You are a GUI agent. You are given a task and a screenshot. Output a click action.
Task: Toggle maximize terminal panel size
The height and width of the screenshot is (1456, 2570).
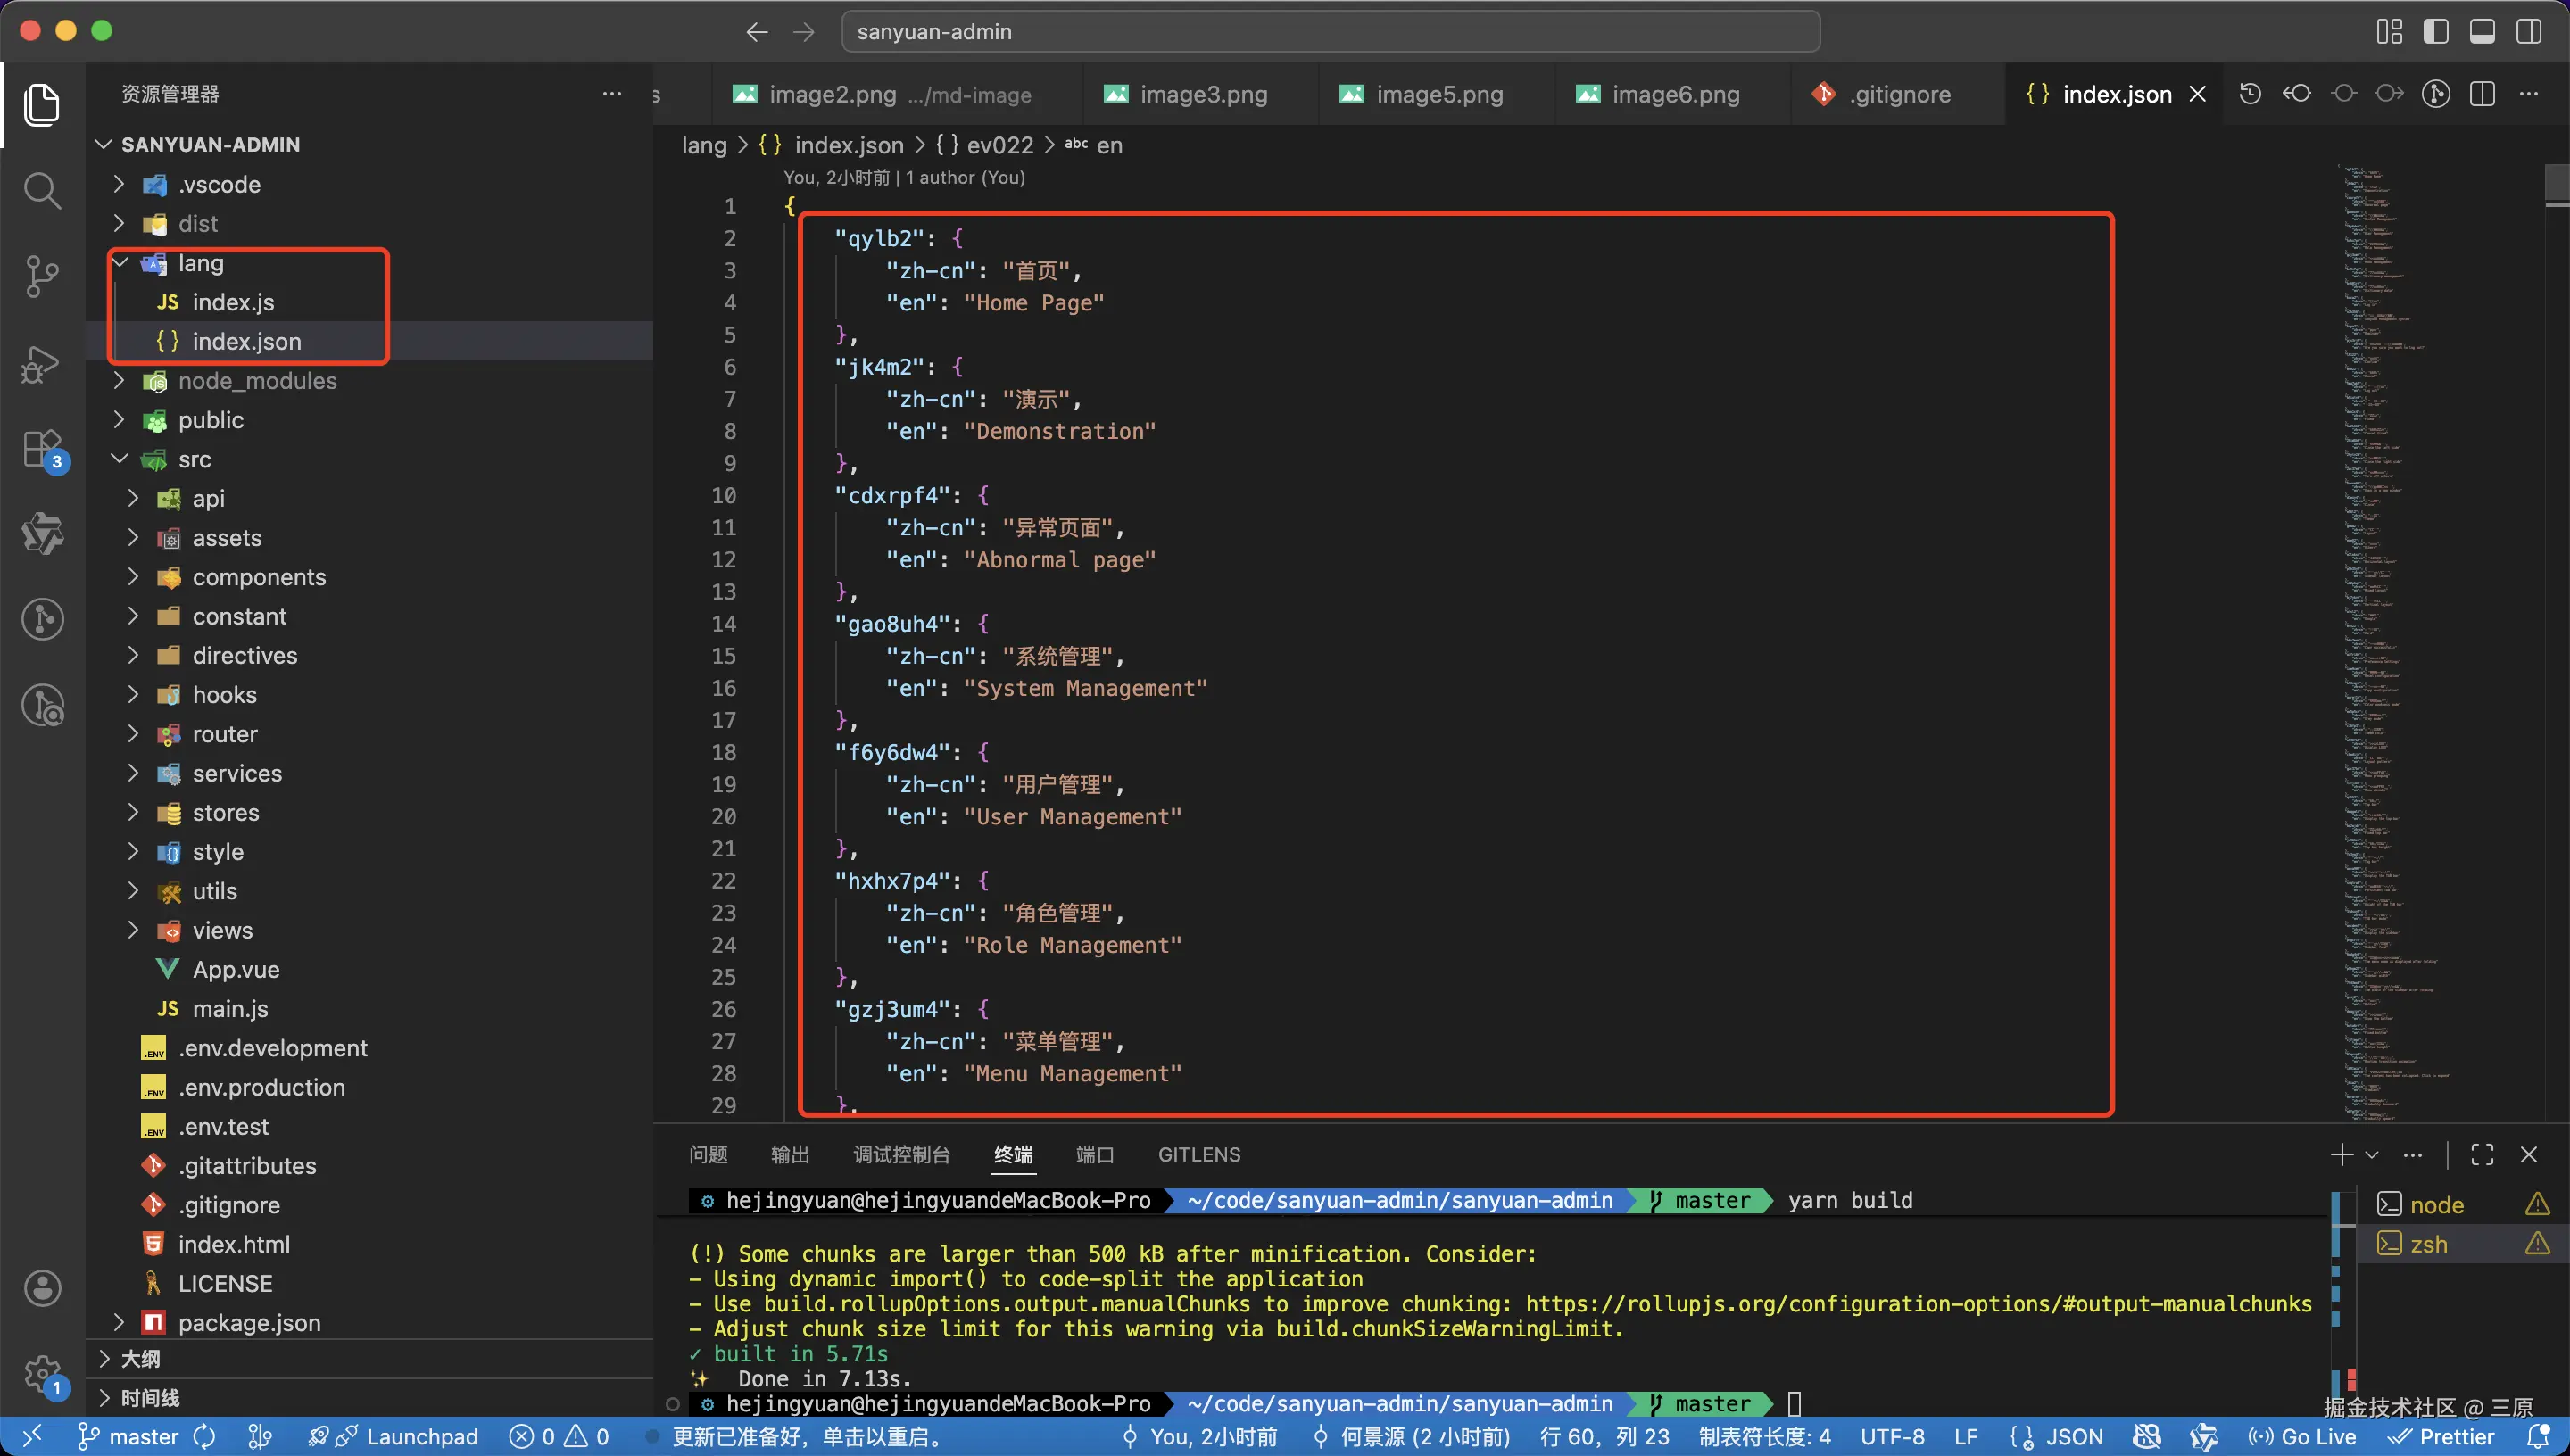coord(2482,1155)
